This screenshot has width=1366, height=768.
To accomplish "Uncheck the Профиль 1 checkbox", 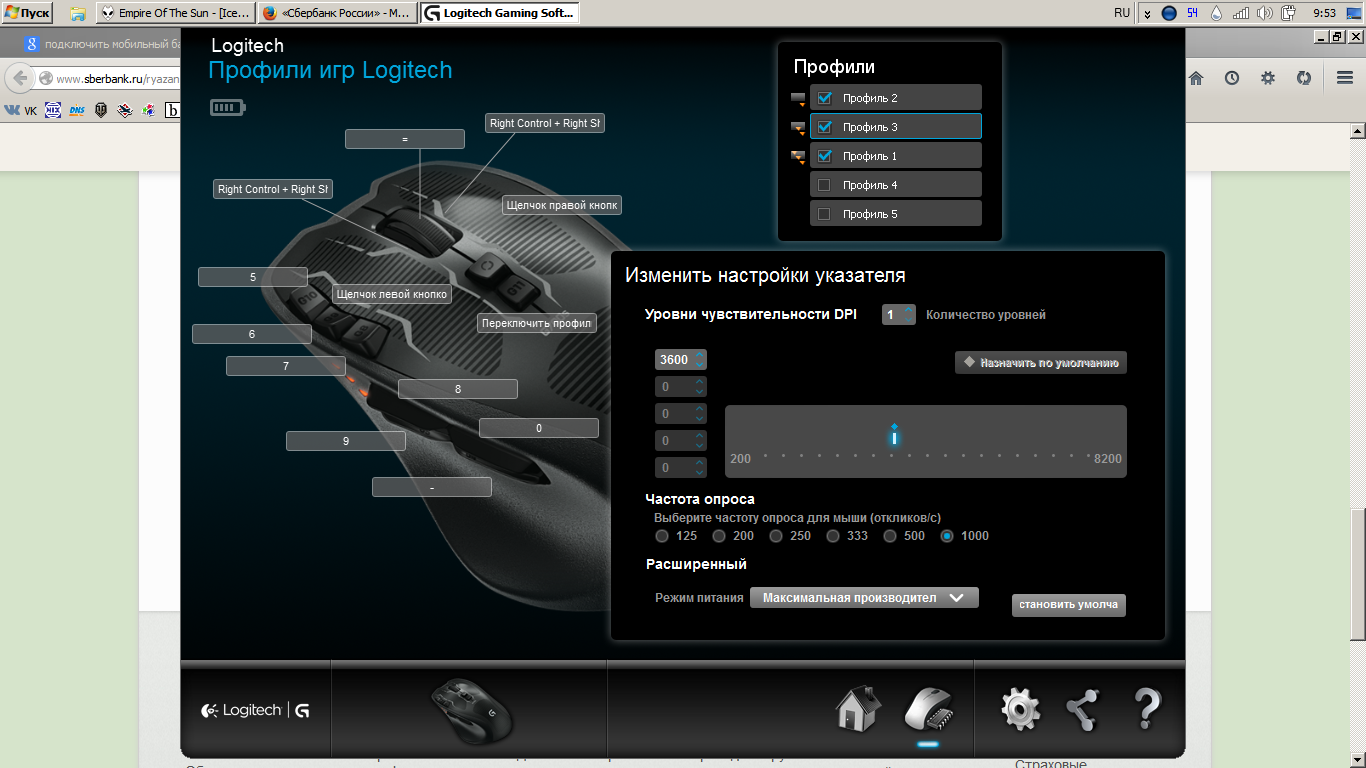I will tap(824, 156).
